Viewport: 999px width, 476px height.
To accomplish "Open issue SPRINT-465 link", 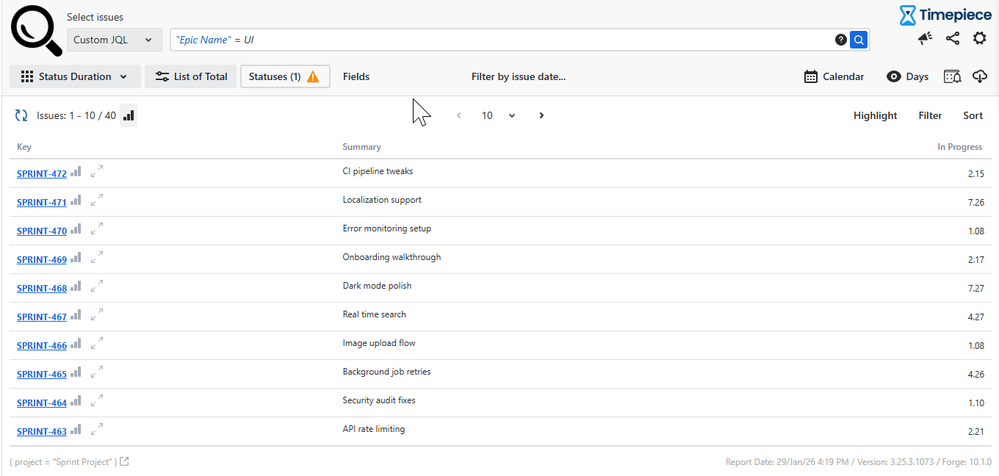I will (x=41, y=375).
